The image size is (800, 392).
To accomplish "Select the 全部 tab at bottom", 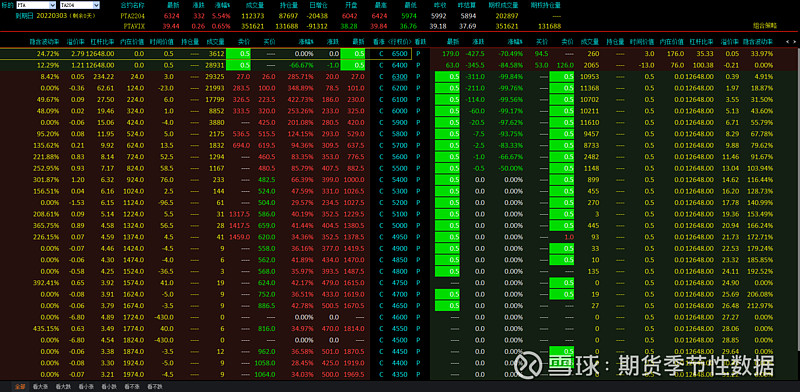I will [x=19, y=387].
